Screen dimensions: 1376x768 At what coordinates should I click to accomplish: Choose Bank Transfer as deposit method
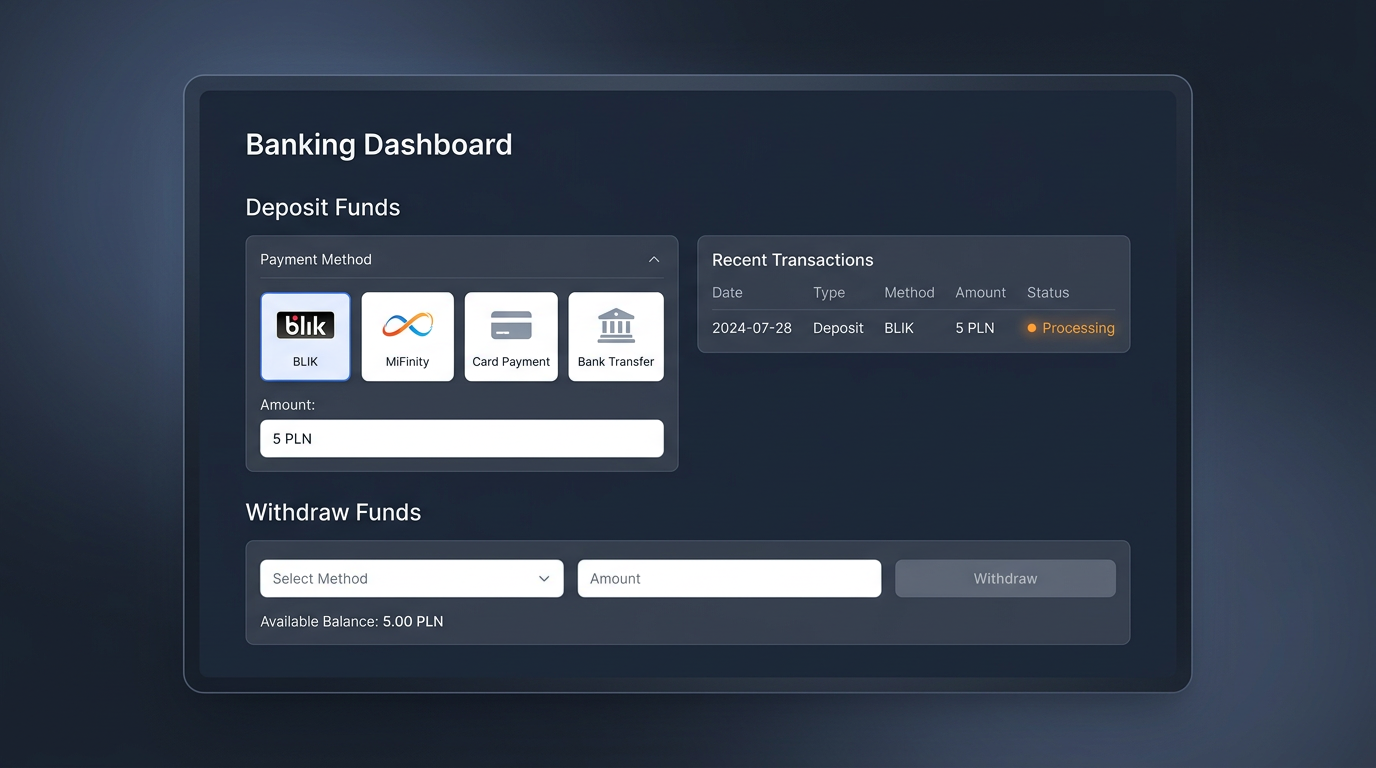tap(616, 336)
